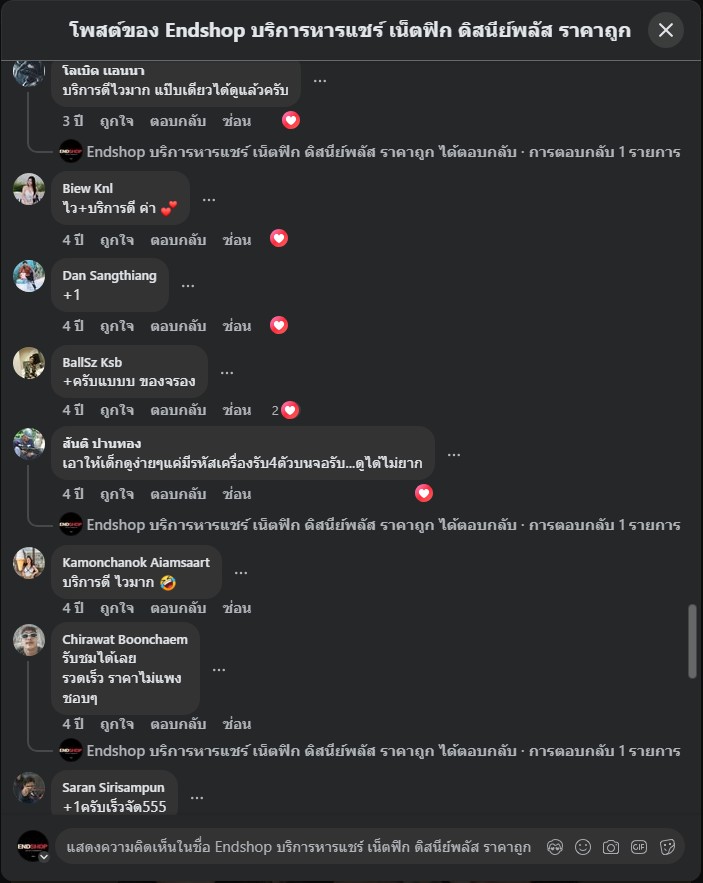Image resolution: width=703 pixels, height=883 pixels.
Task: Select ซ่อน under Biew Knl's comment
Action: click(237, 240)
